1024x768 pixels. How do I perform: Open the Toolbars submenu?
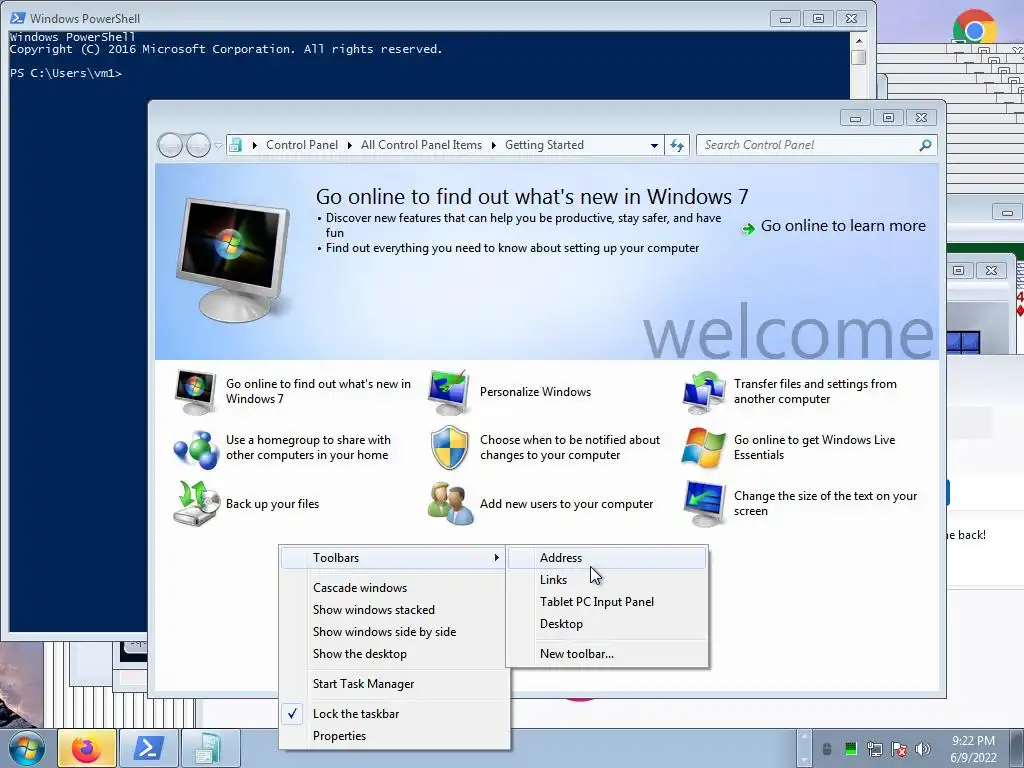coord(392,558)
